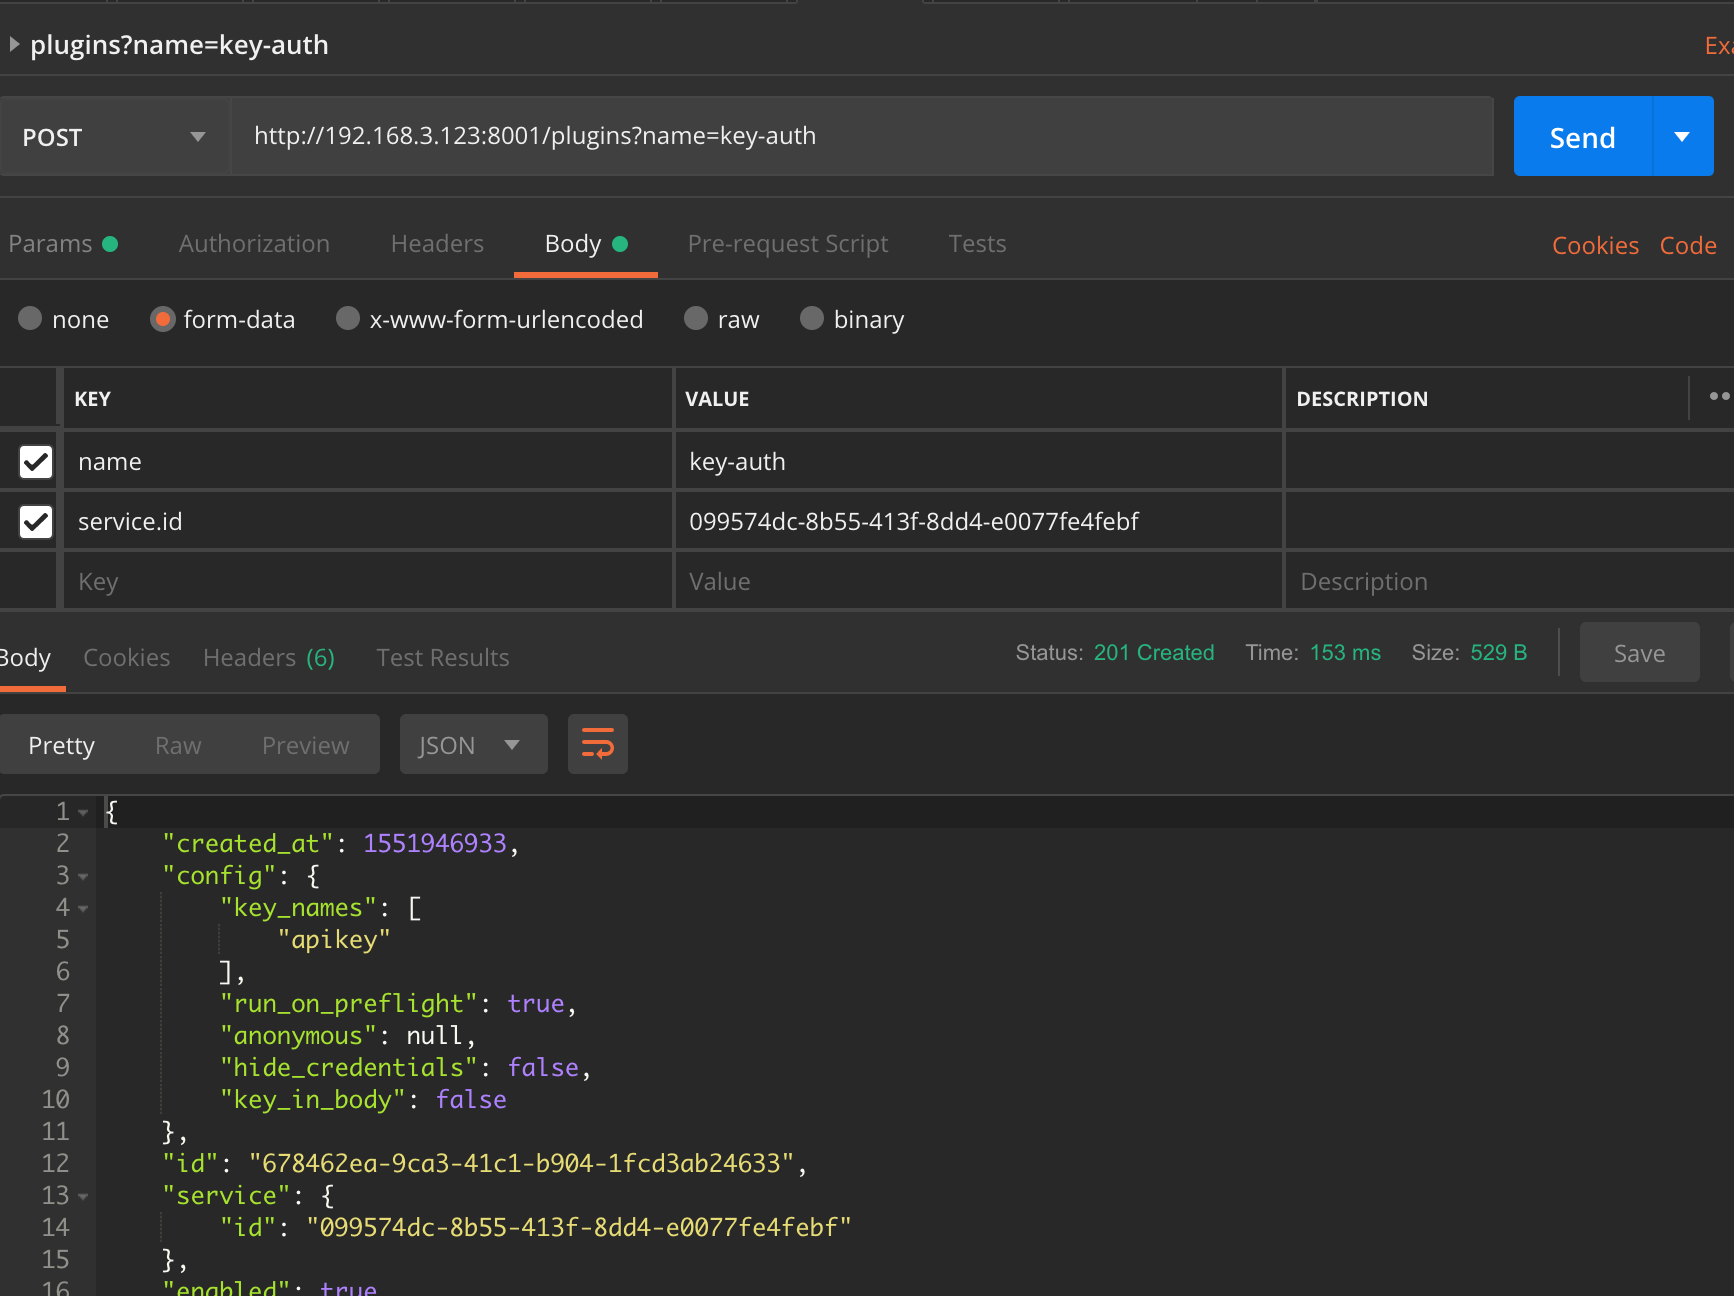Image resolution: width=1734 pixels, height=1296 pixels.
Task: Uncheck the name parameter checkbox
Action: coord(36,461)
